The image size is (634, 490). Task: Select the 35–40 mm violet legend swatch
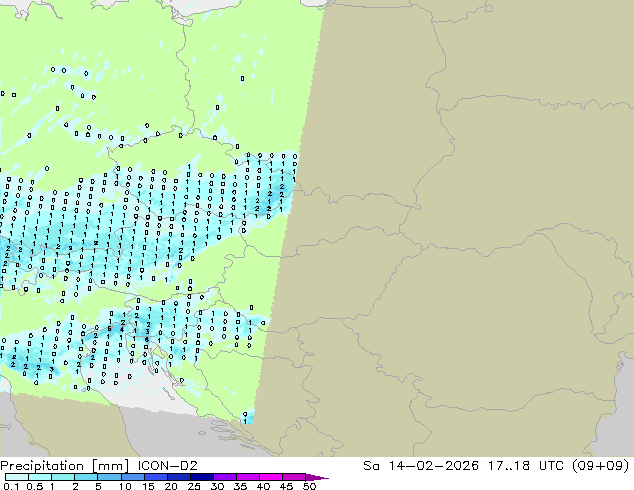(247, 477)
